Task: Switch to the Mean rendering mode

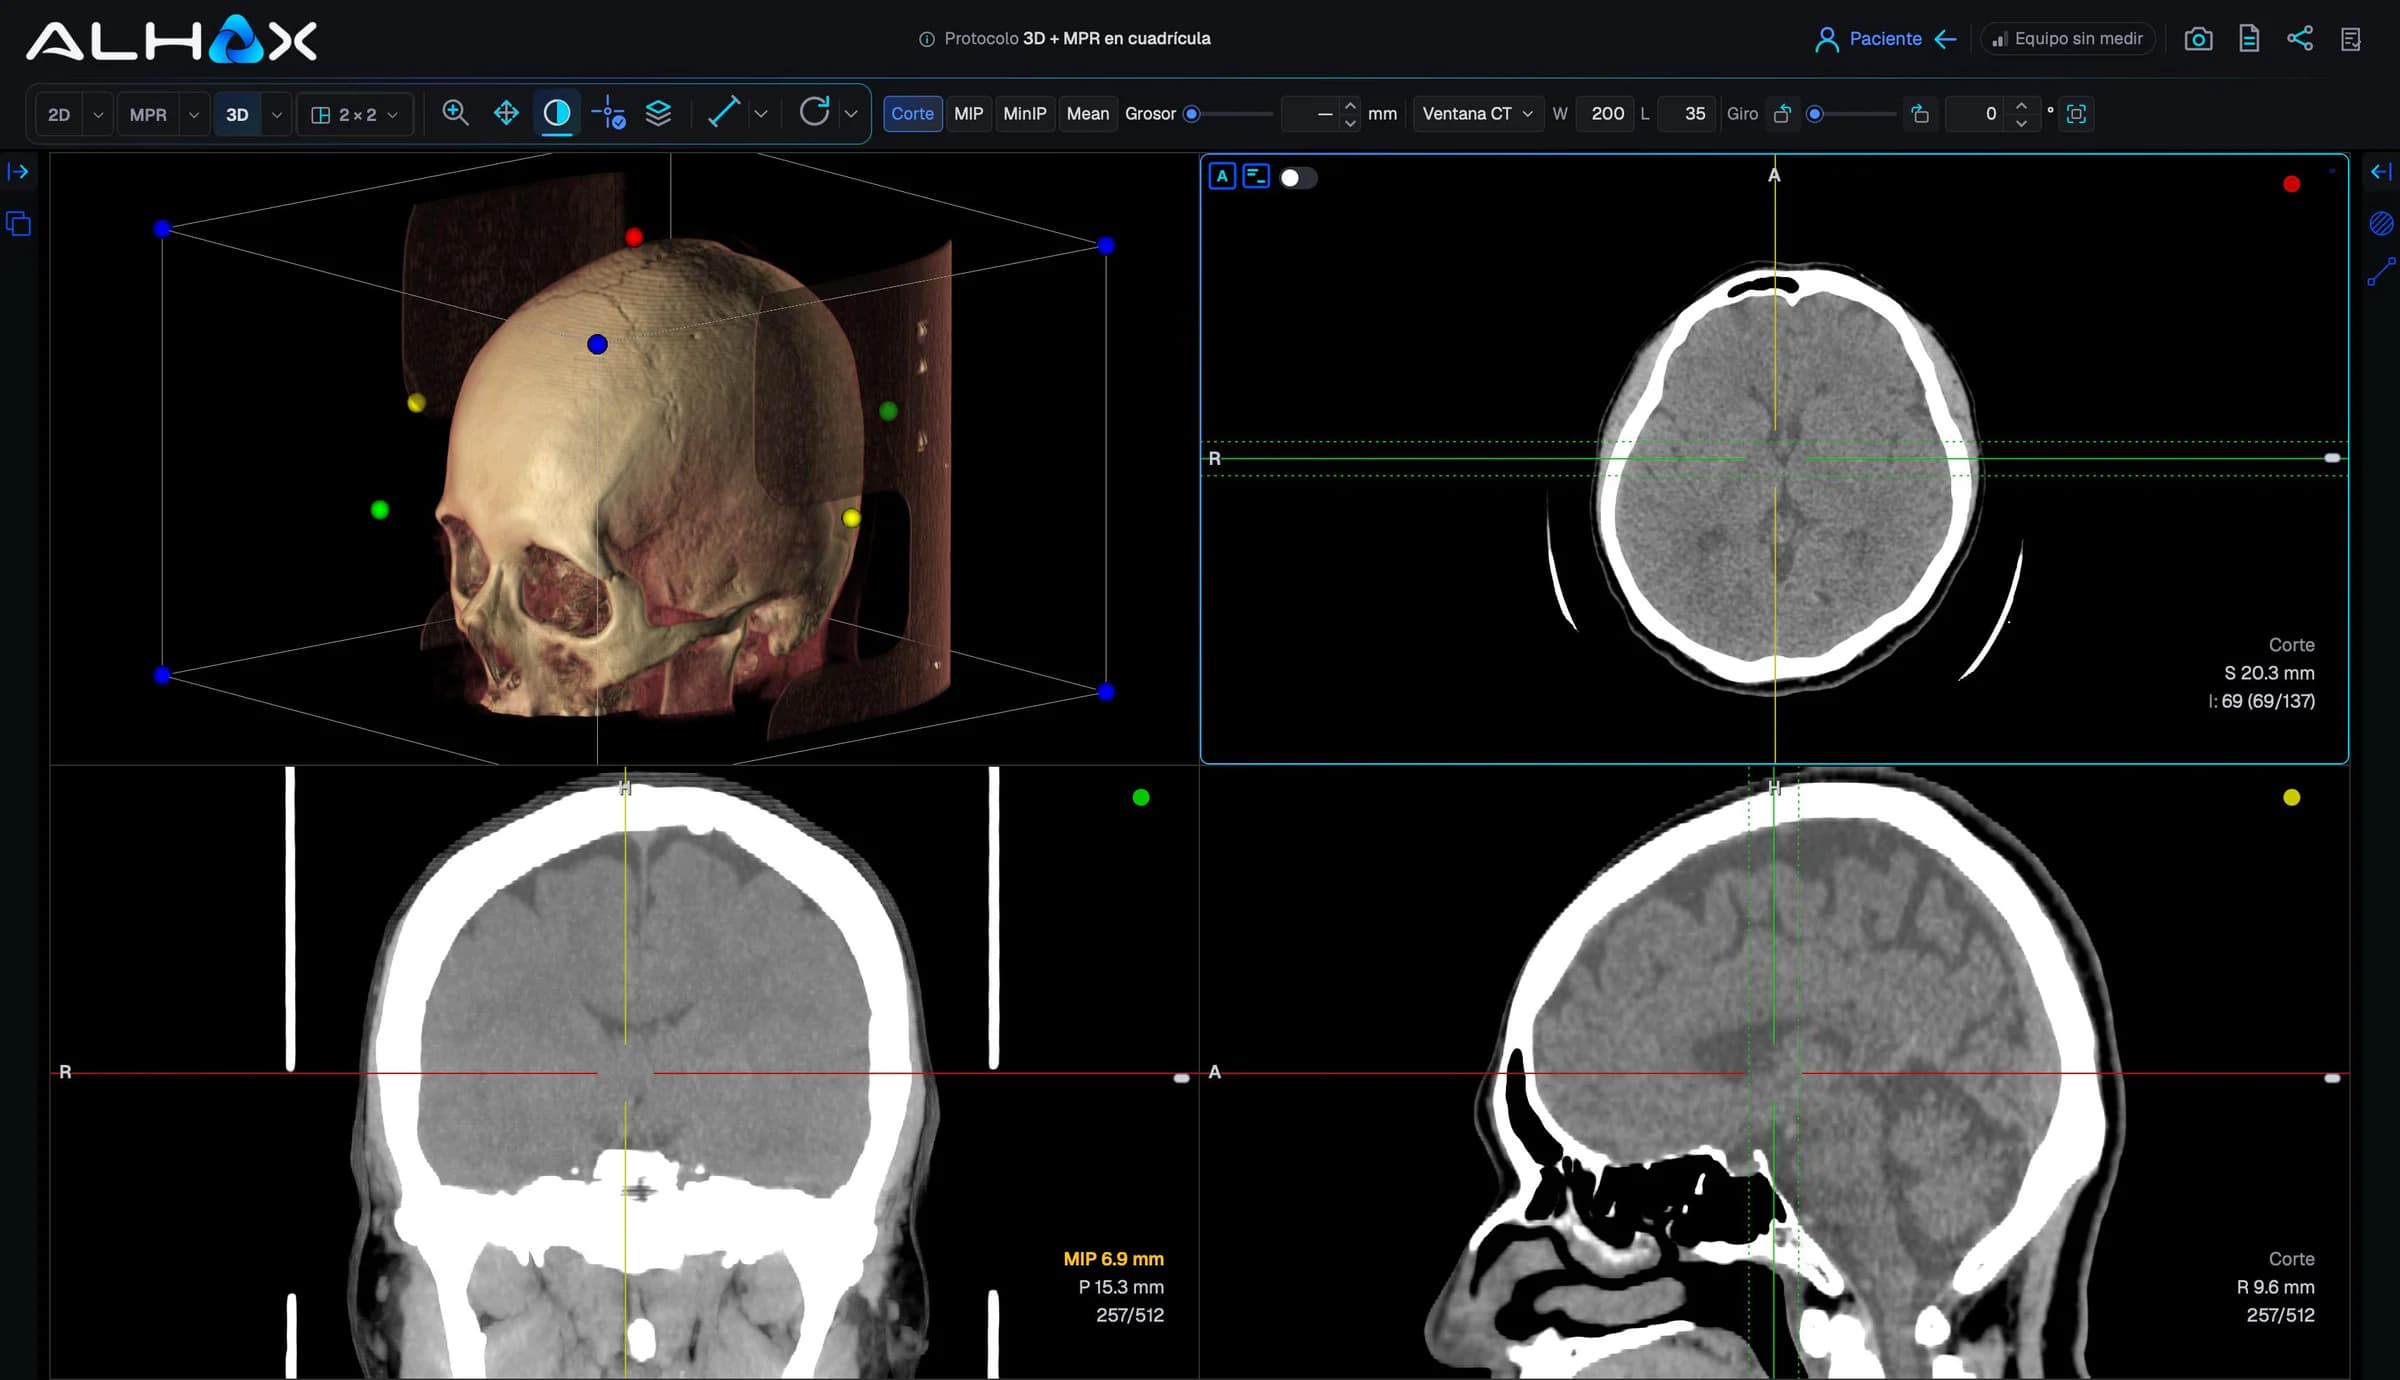Action: [1087, 114]
